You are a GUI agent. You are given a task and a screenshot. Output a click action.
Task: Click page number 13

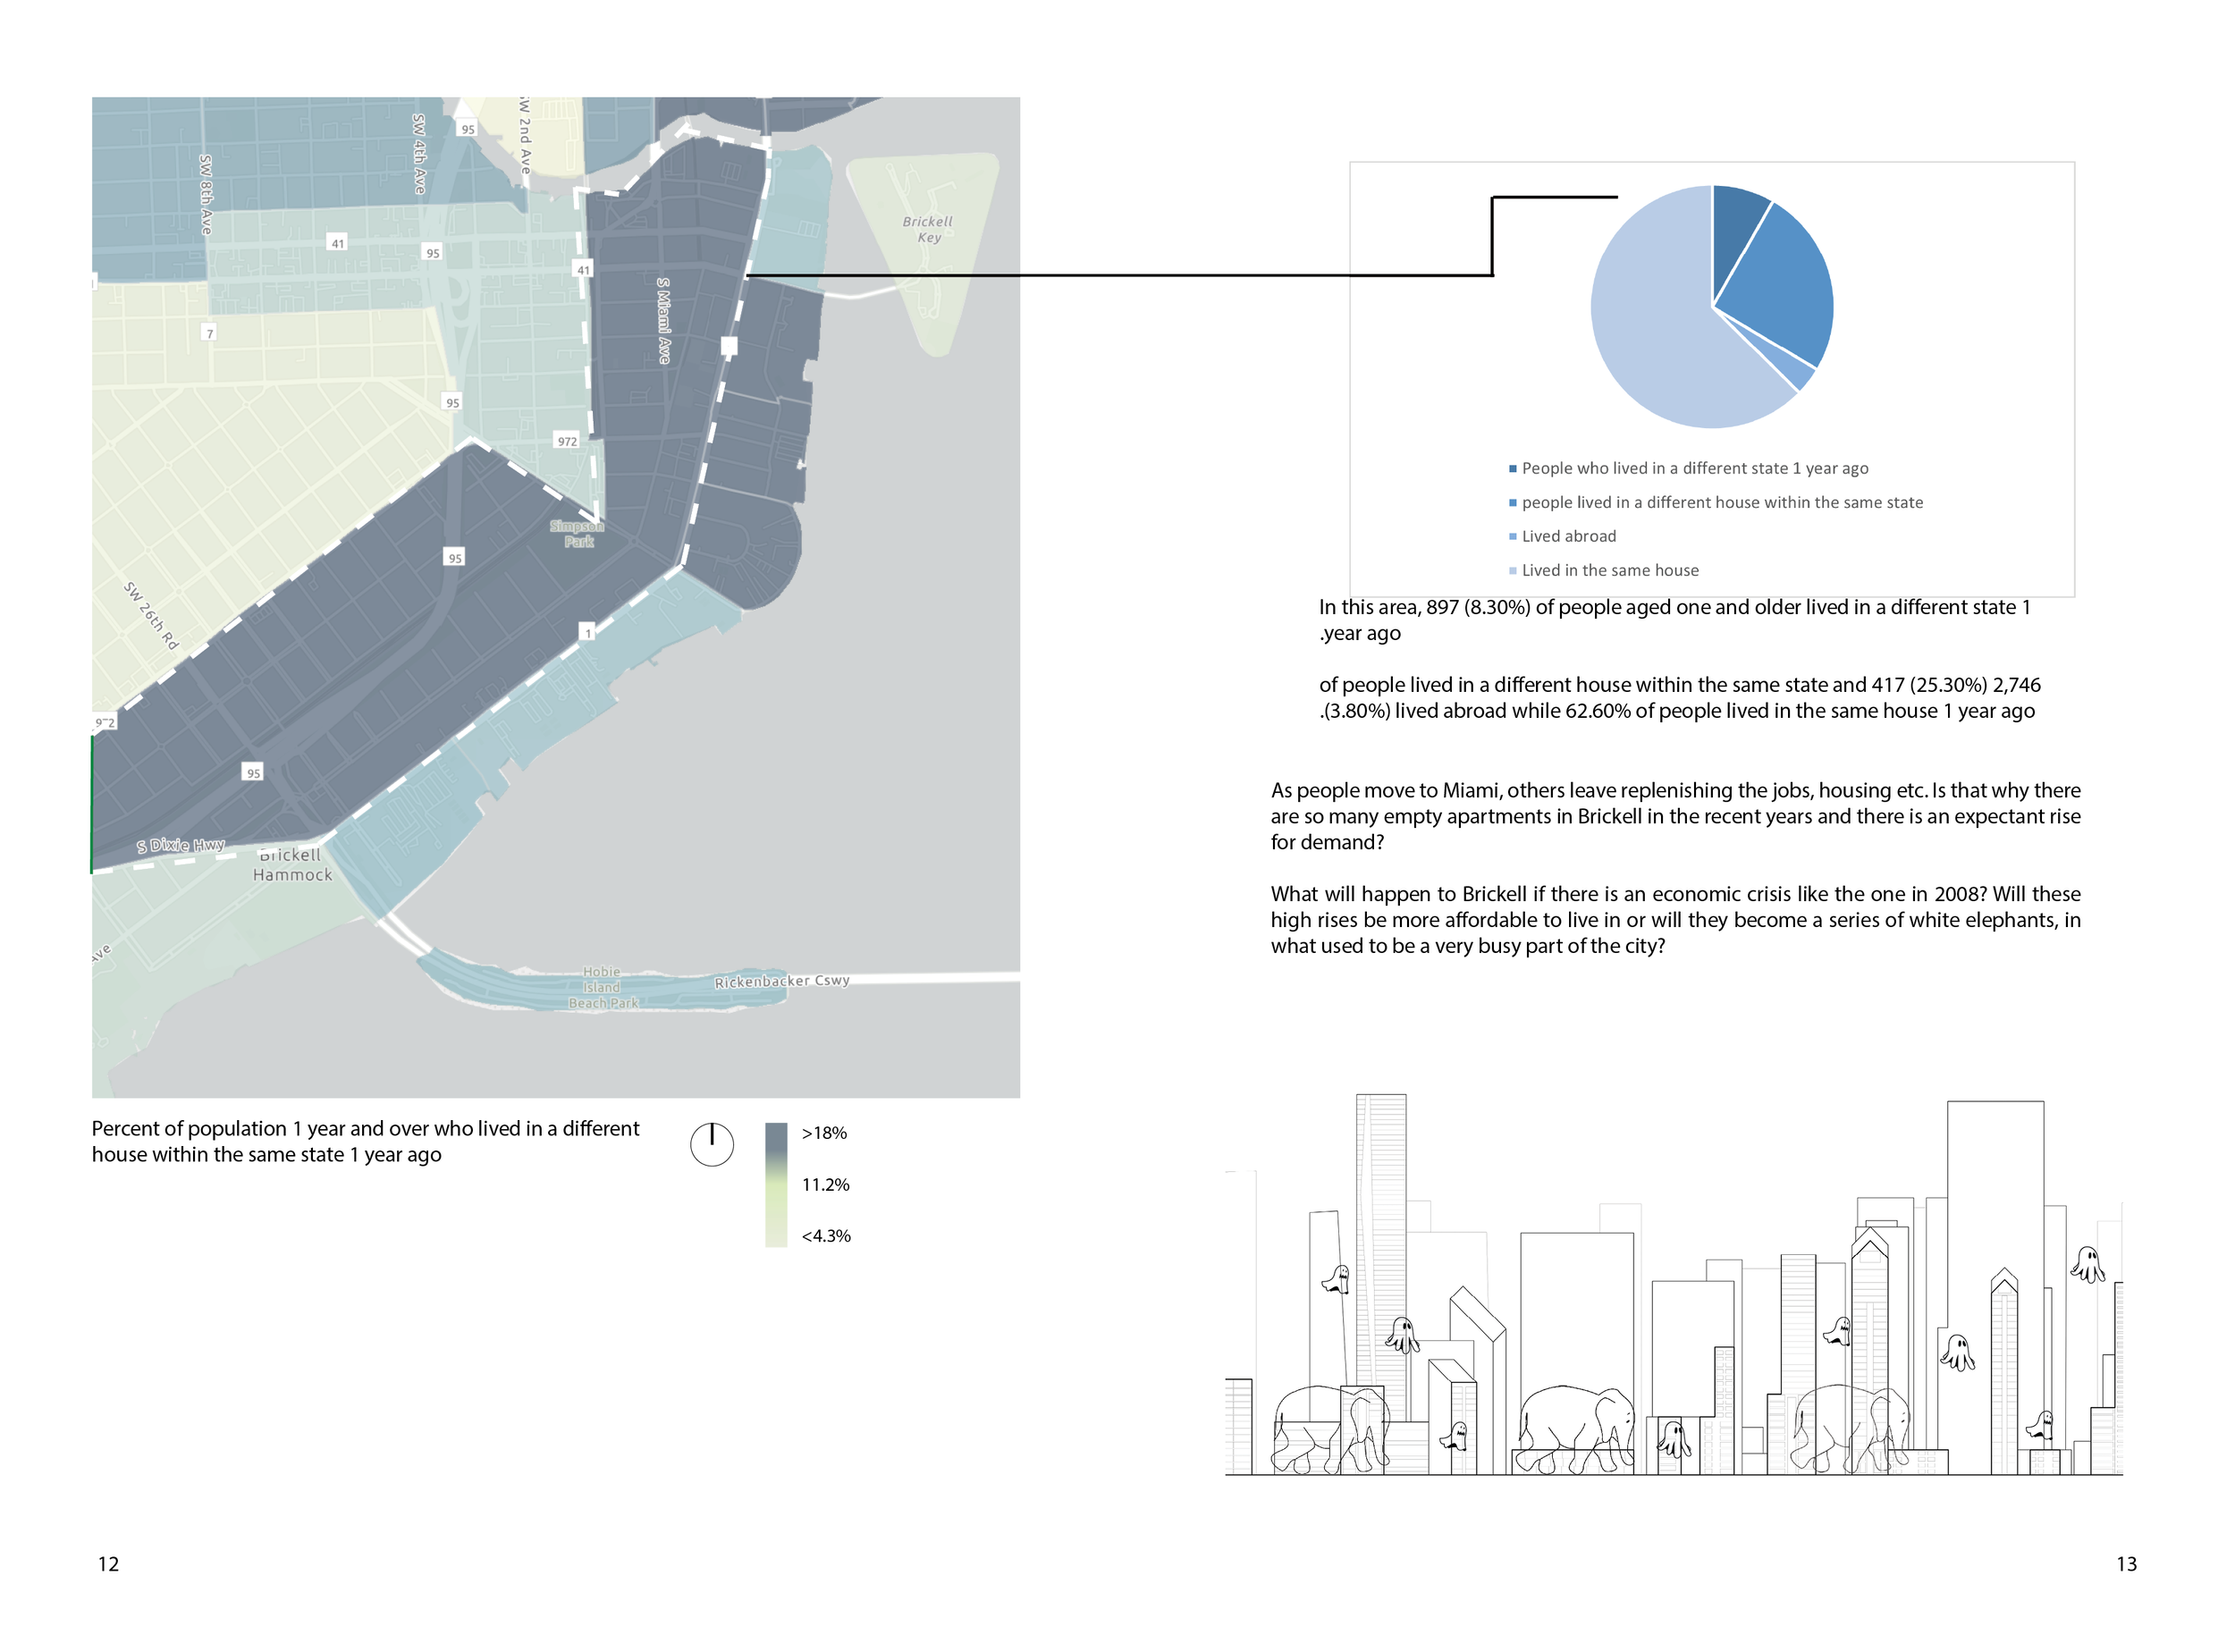point(2126,1564)
